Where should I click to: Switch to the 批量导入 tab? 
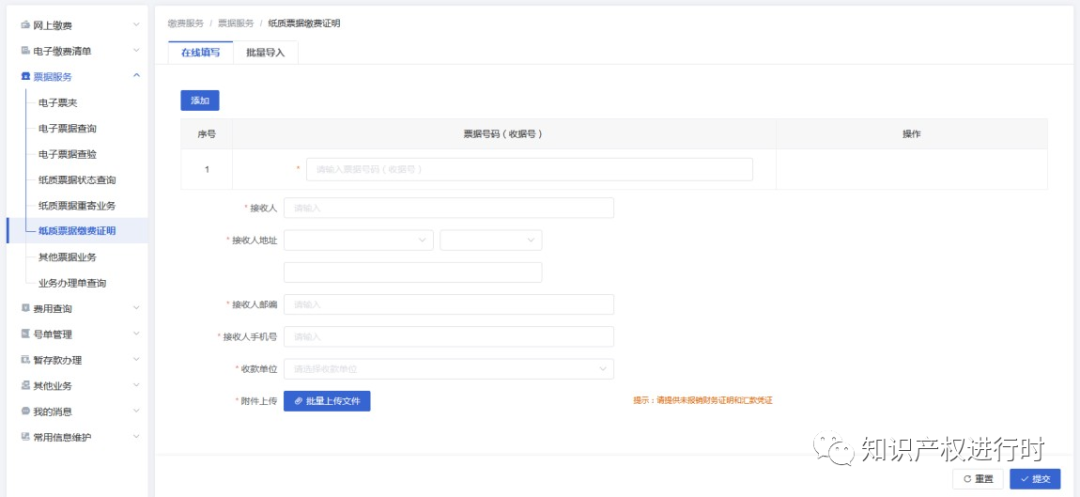tap(265, 53)
